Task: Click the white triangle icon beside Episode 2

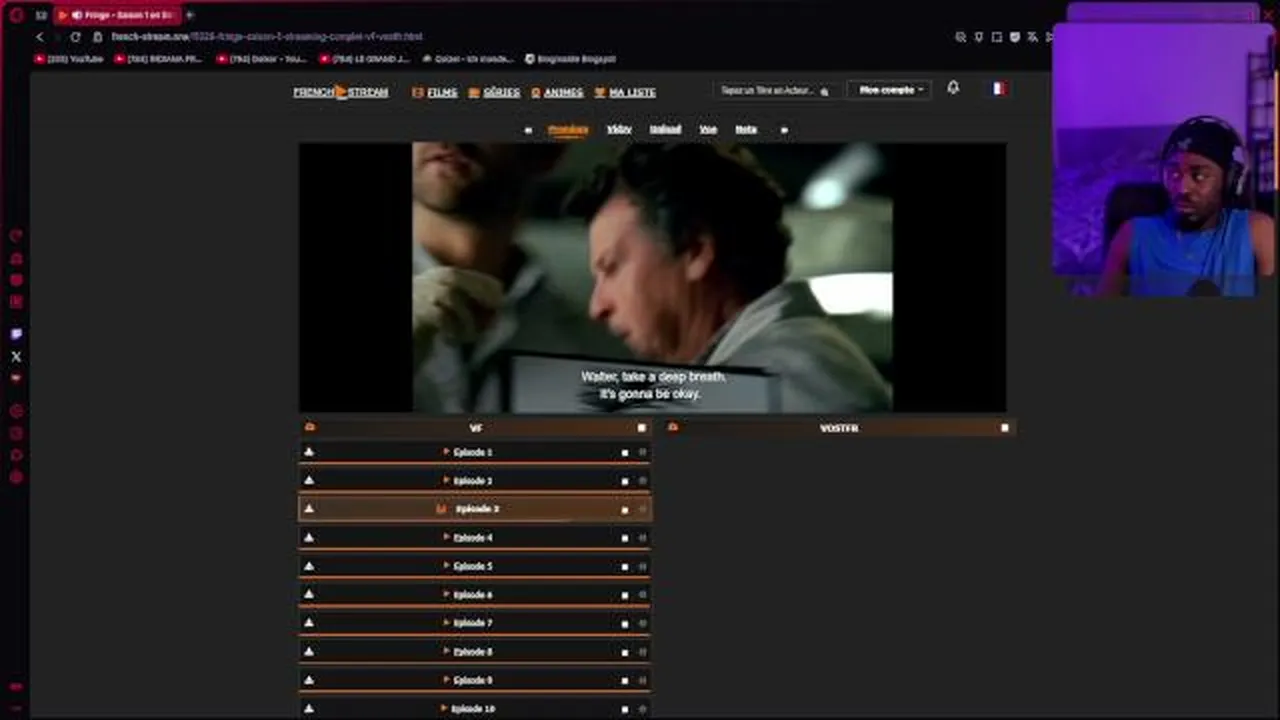Action: [309, 480]
